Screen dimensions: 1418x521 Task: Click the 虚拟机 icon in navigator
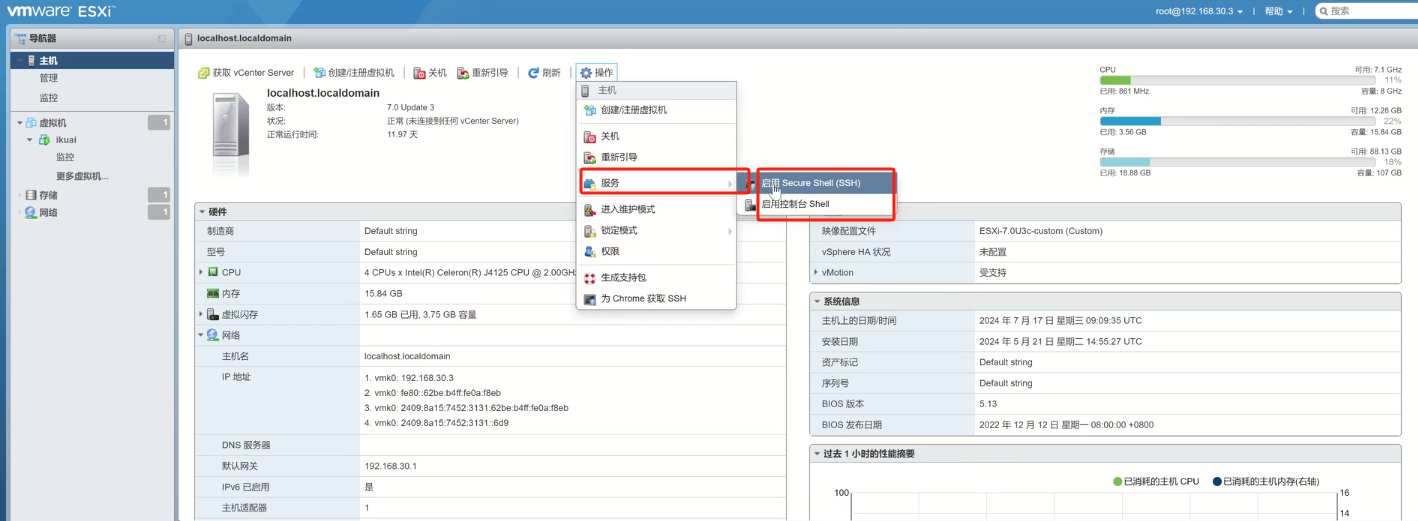[32, 122]
